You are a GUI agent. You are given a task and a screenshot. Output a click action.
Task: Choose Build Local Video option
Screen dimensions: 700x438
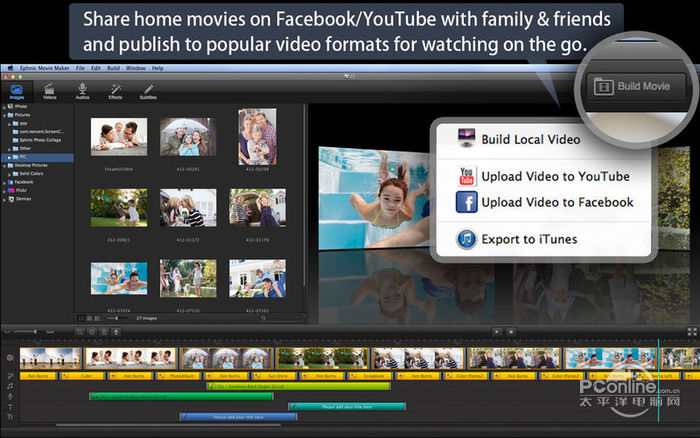tap(530, 139)
